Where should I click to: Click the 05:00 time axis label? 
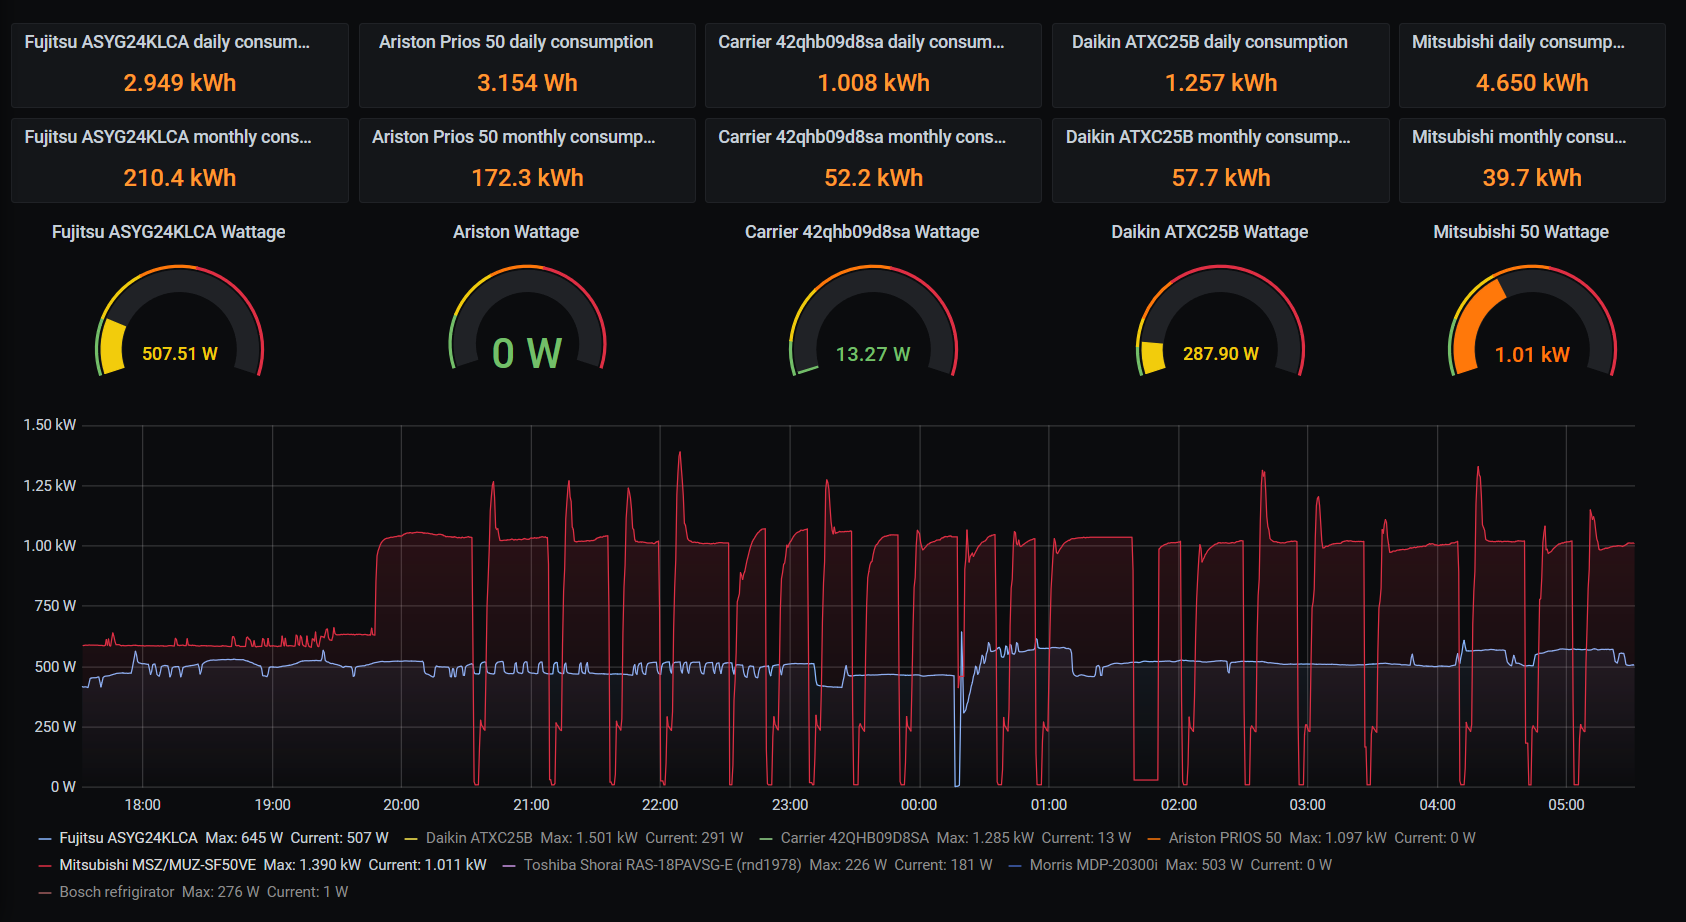[1566, 805]
